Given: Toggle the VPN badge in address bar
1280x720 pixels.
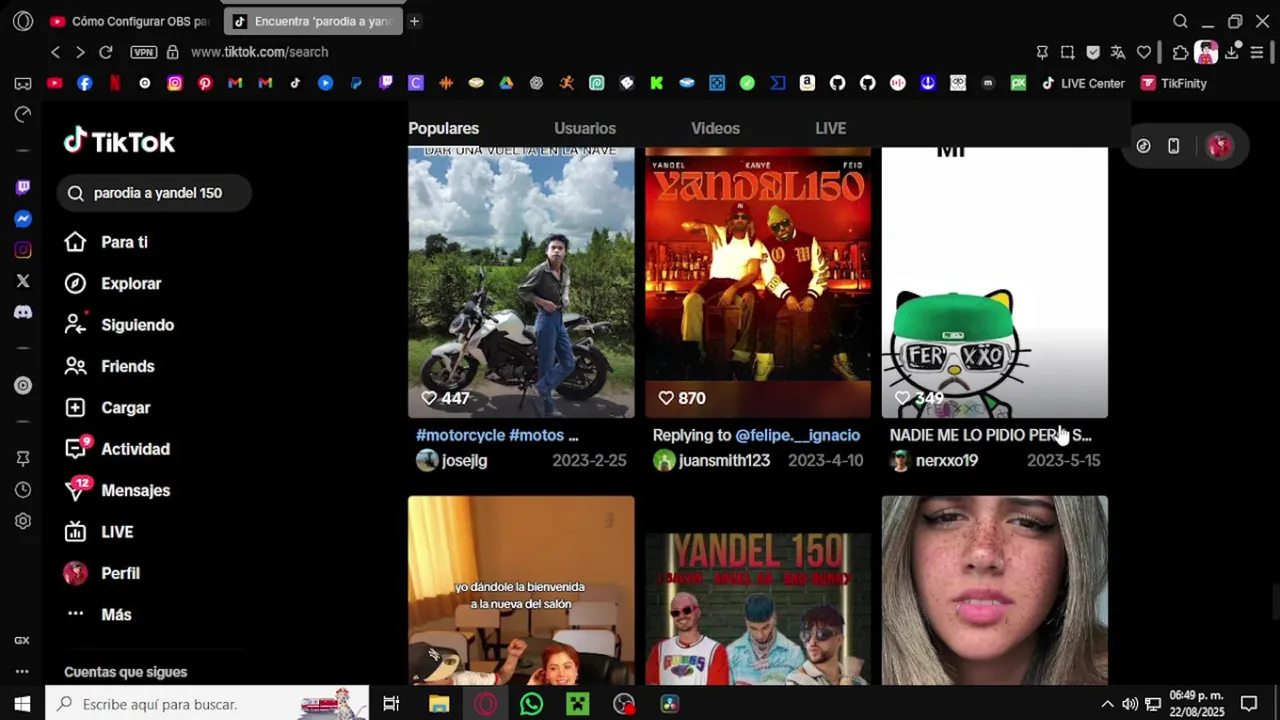Looking at the screenshot, I should click(x=144, y=52).
